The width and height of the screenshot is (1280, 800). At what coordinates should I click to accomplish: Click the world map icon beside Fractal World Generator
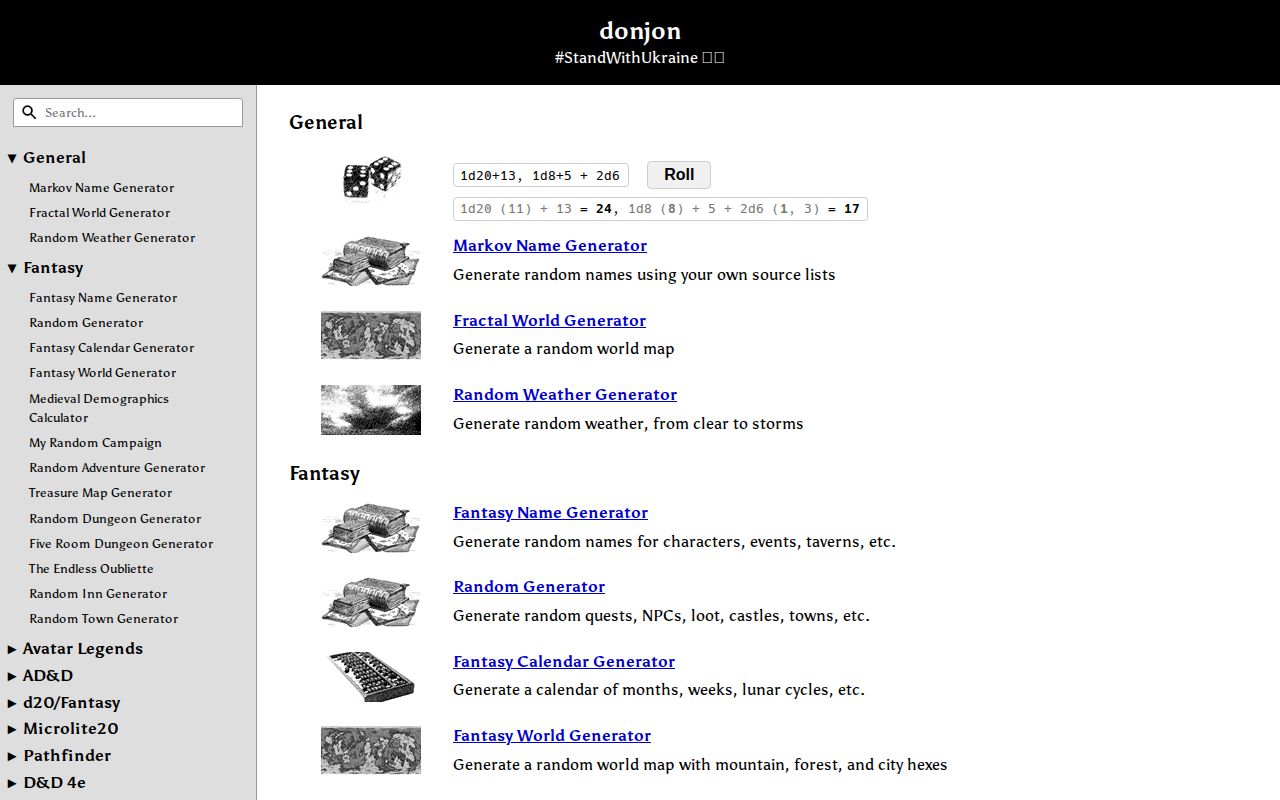(370, 335)
